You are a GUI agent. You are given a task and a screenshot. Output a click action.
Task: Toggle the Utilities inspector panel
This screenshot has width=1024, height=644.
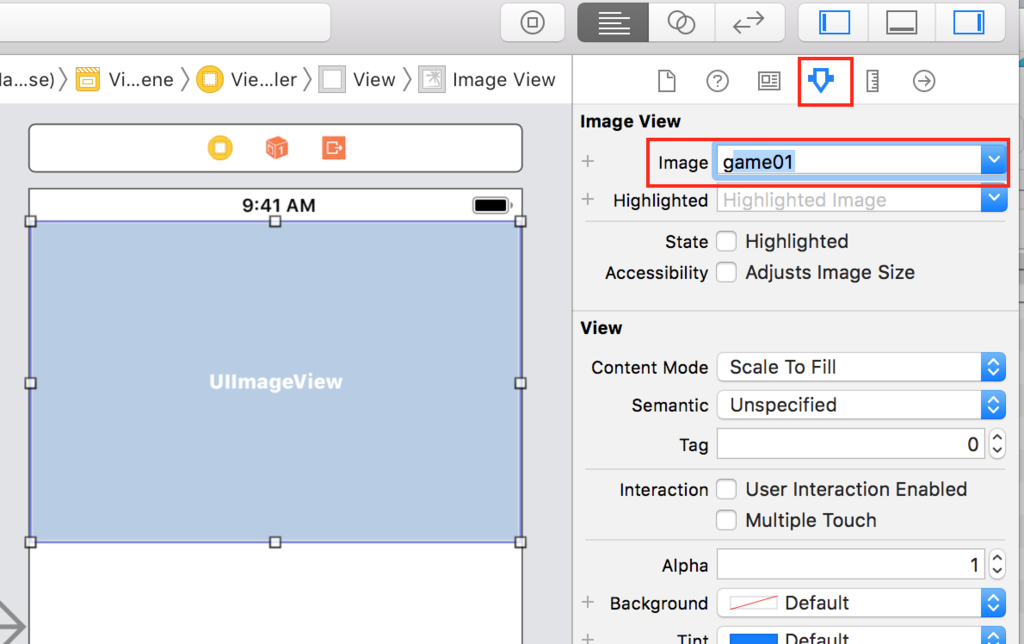click(x=968, y=23)
